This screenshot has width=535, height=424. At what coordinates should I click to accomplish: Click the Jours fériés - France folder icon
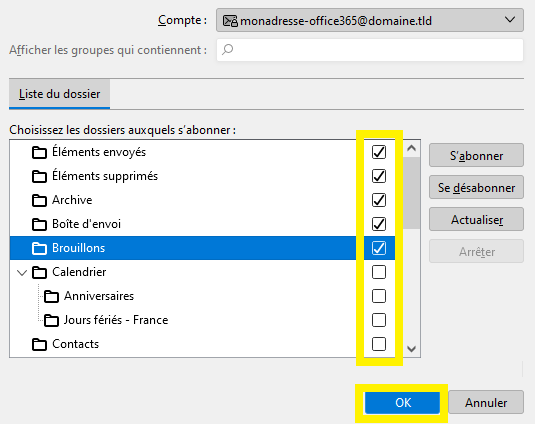click(x=51, y=320)
